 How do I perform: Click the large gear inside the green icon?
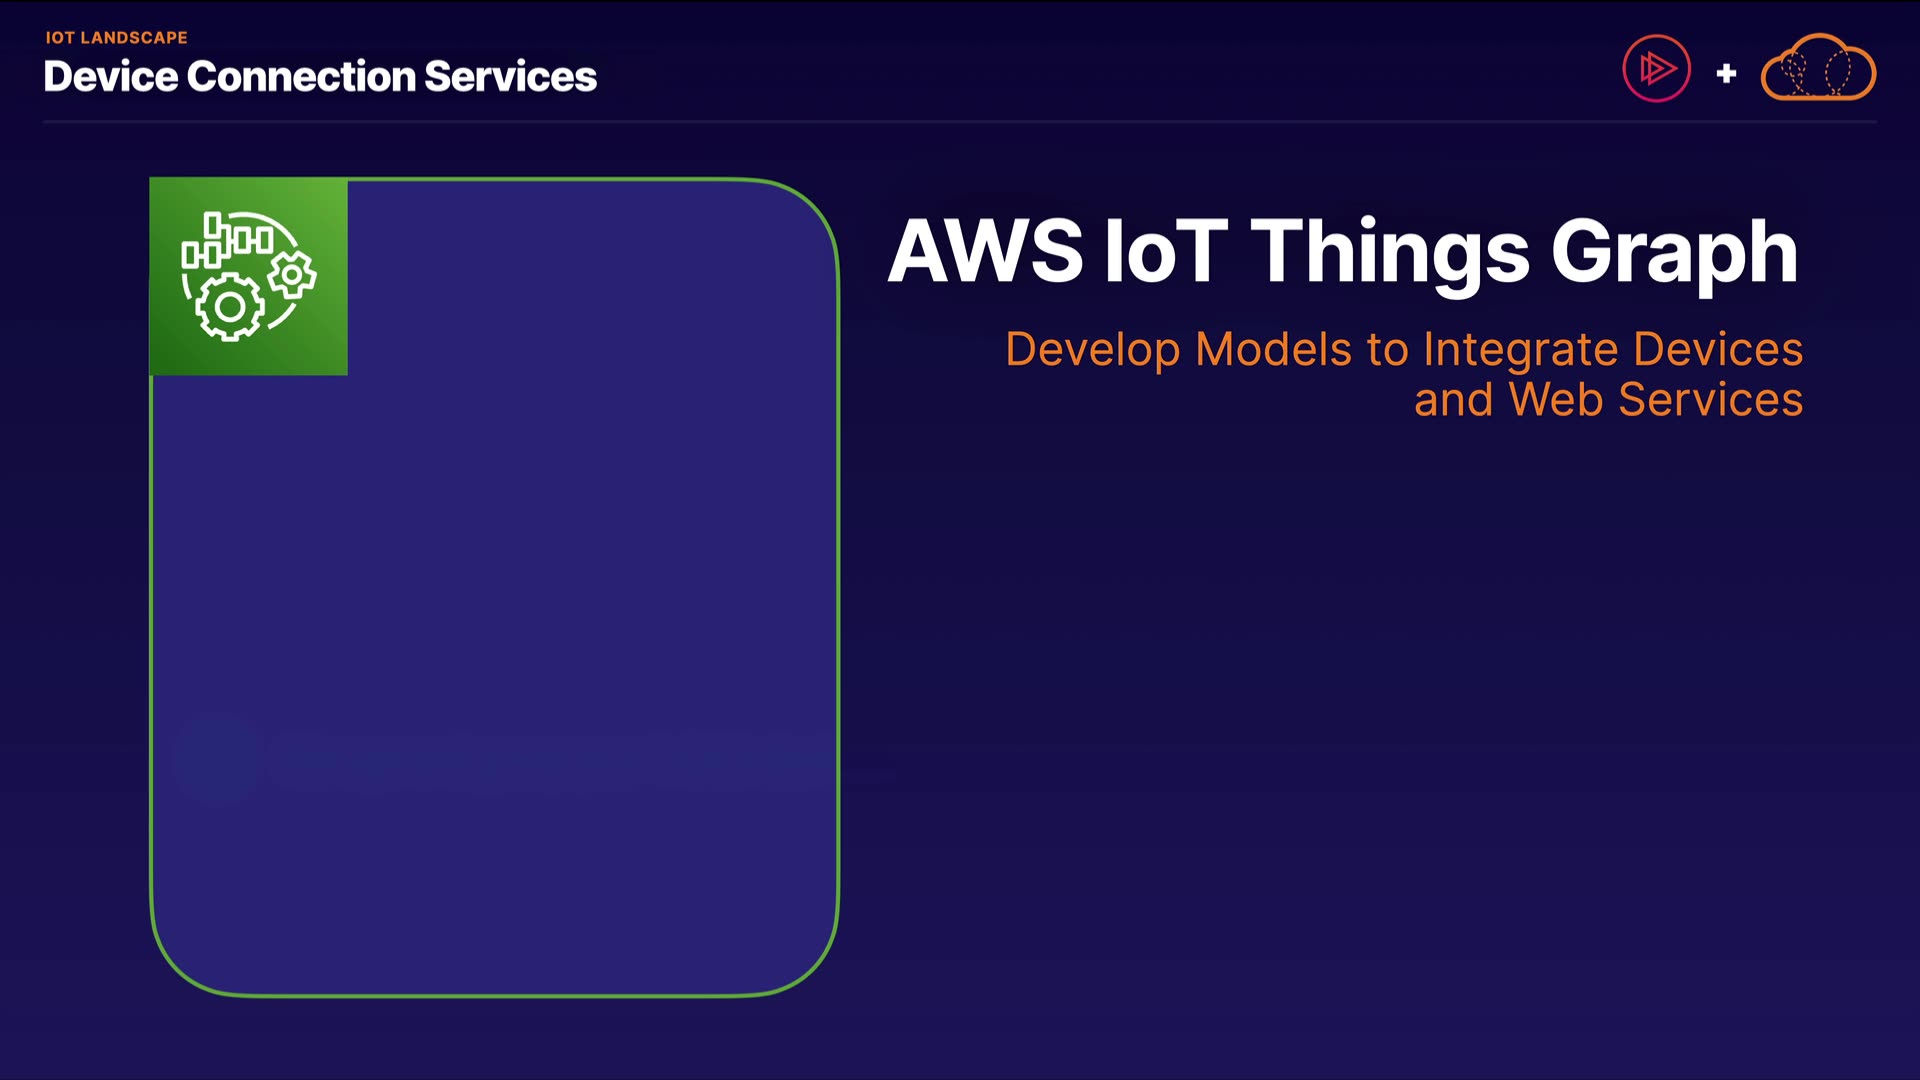coord(230,306)
